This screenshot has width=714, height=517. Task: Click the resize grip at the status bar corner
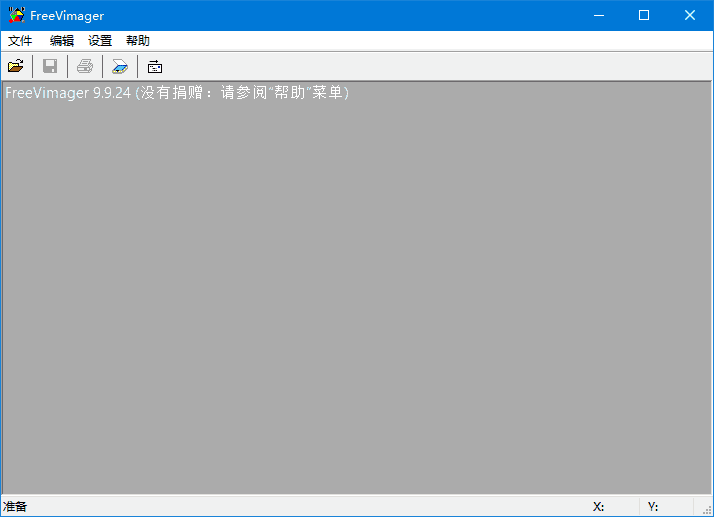[707, 510]
